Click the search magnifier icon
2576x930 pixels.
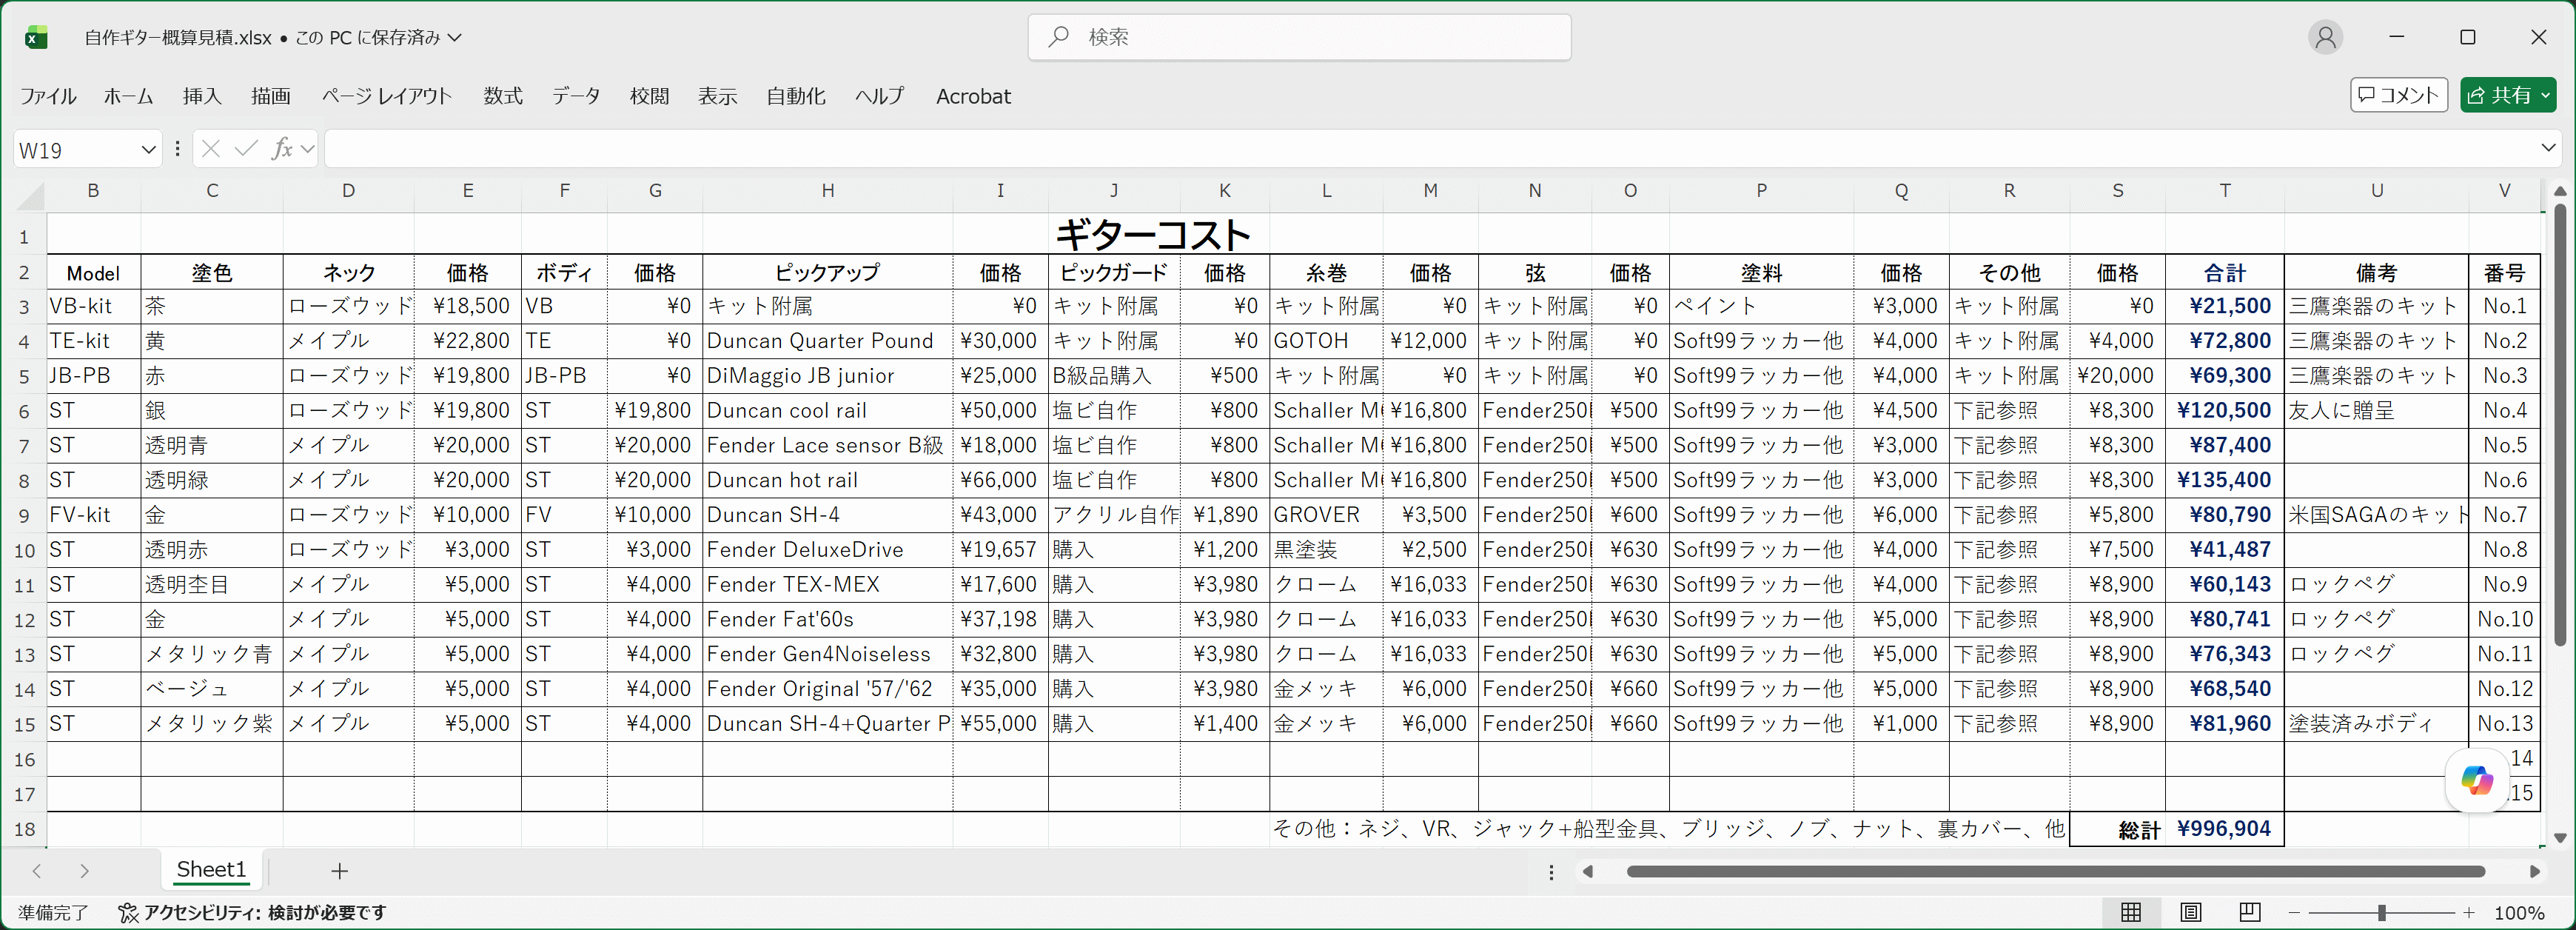coord(1058,37)
